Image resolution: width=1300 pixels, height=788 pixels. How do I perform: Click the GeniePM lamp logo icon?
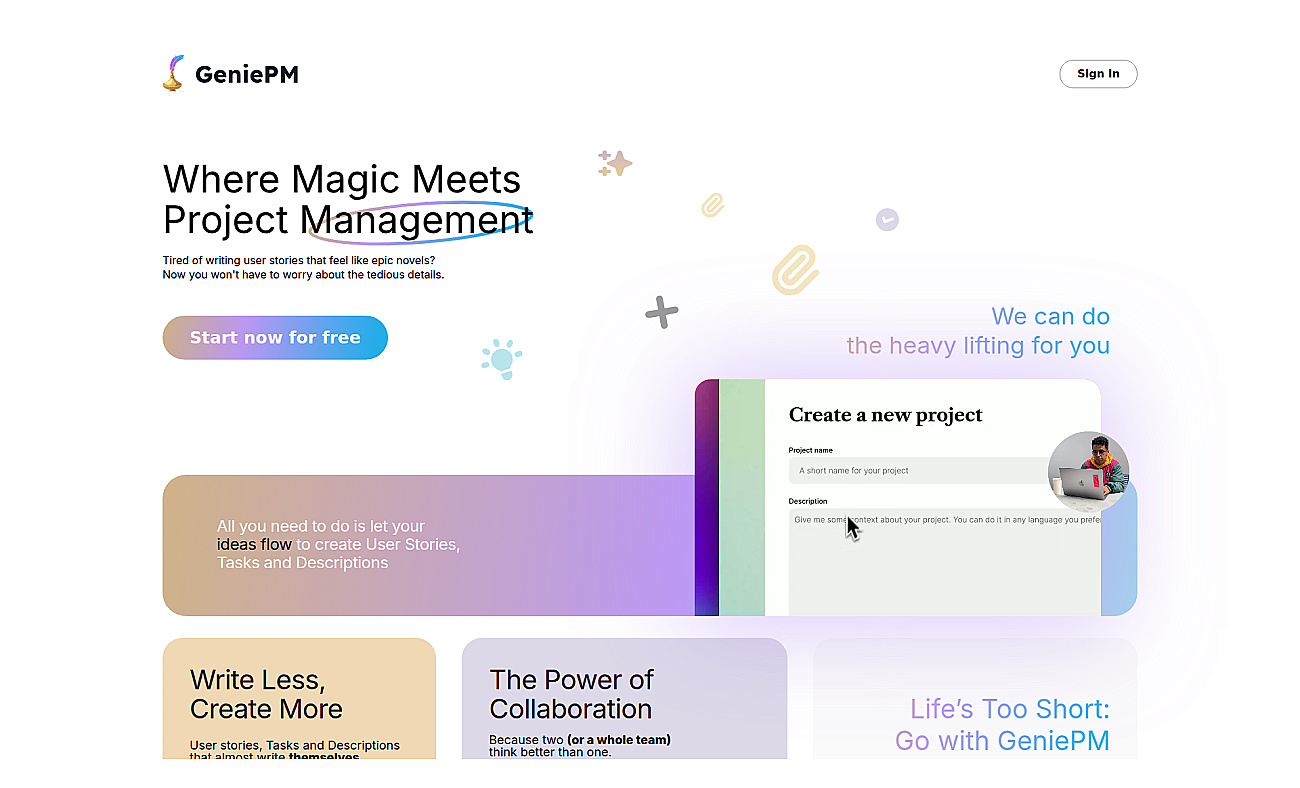coord(174,73)
